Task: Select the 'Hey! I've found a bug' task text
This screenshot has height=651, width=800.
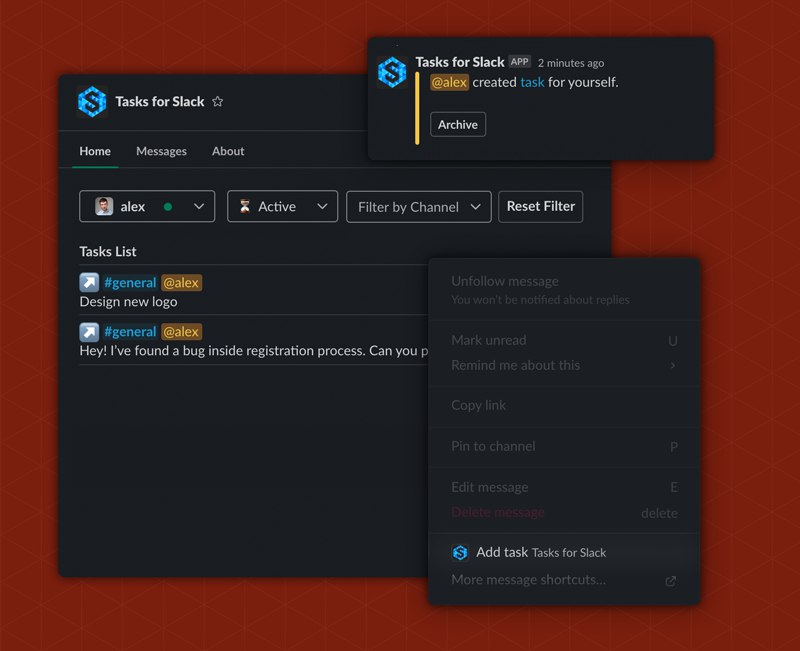Action: pos(254,351)
